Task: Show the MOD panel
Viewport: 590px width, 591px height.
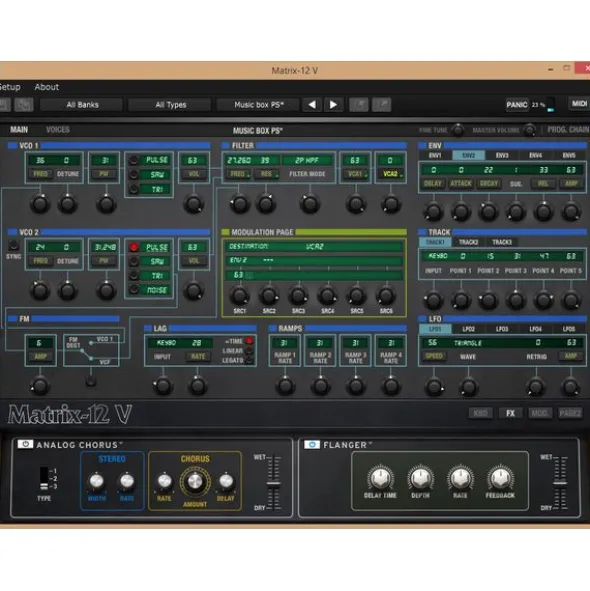Action: (539, 413)
